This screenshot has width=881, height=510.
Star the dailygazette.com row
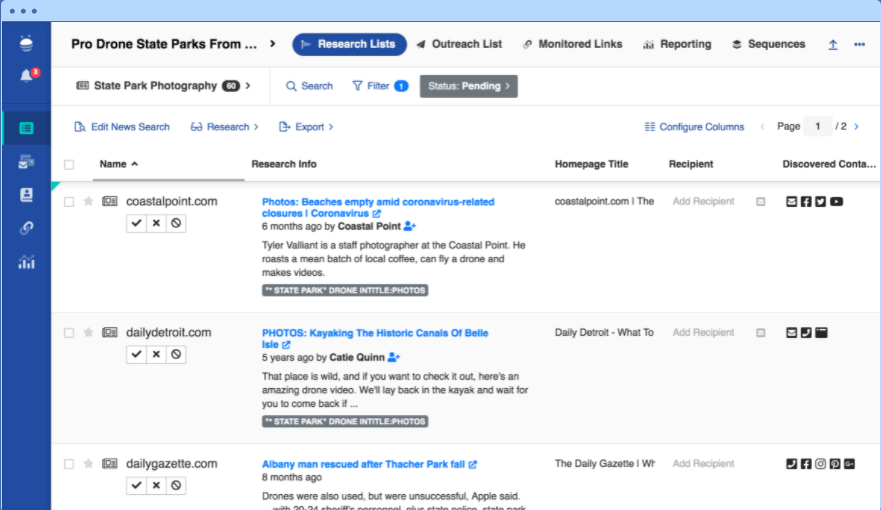click(x=88, y=463)
